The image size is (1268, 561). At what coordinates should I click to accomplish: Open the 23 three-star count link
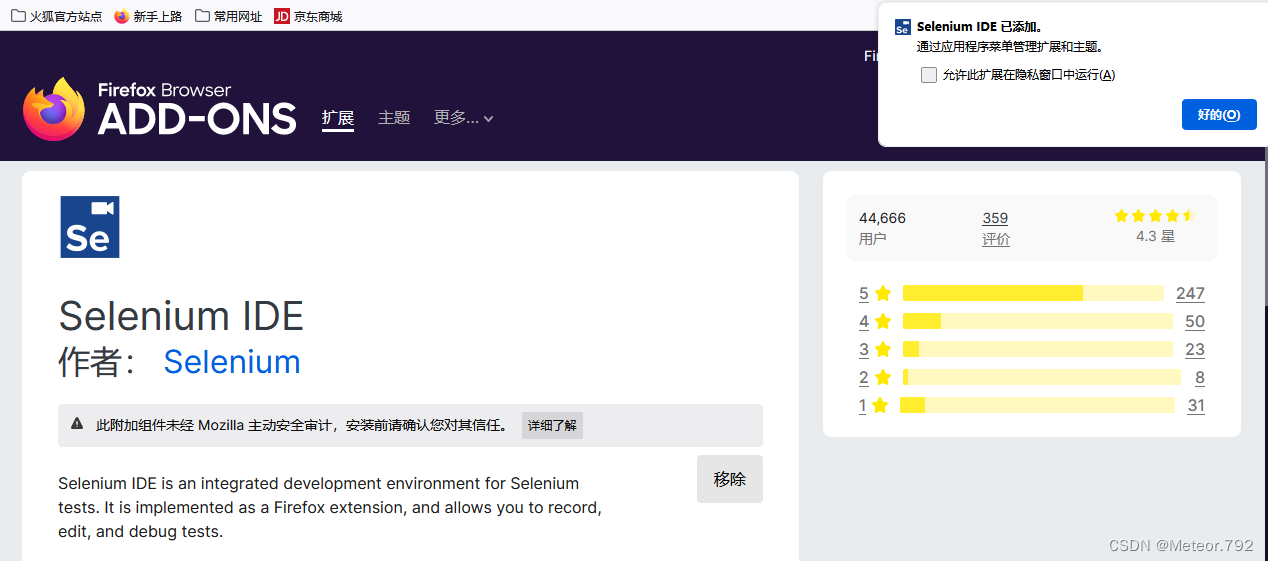[x=1195, y=349]
